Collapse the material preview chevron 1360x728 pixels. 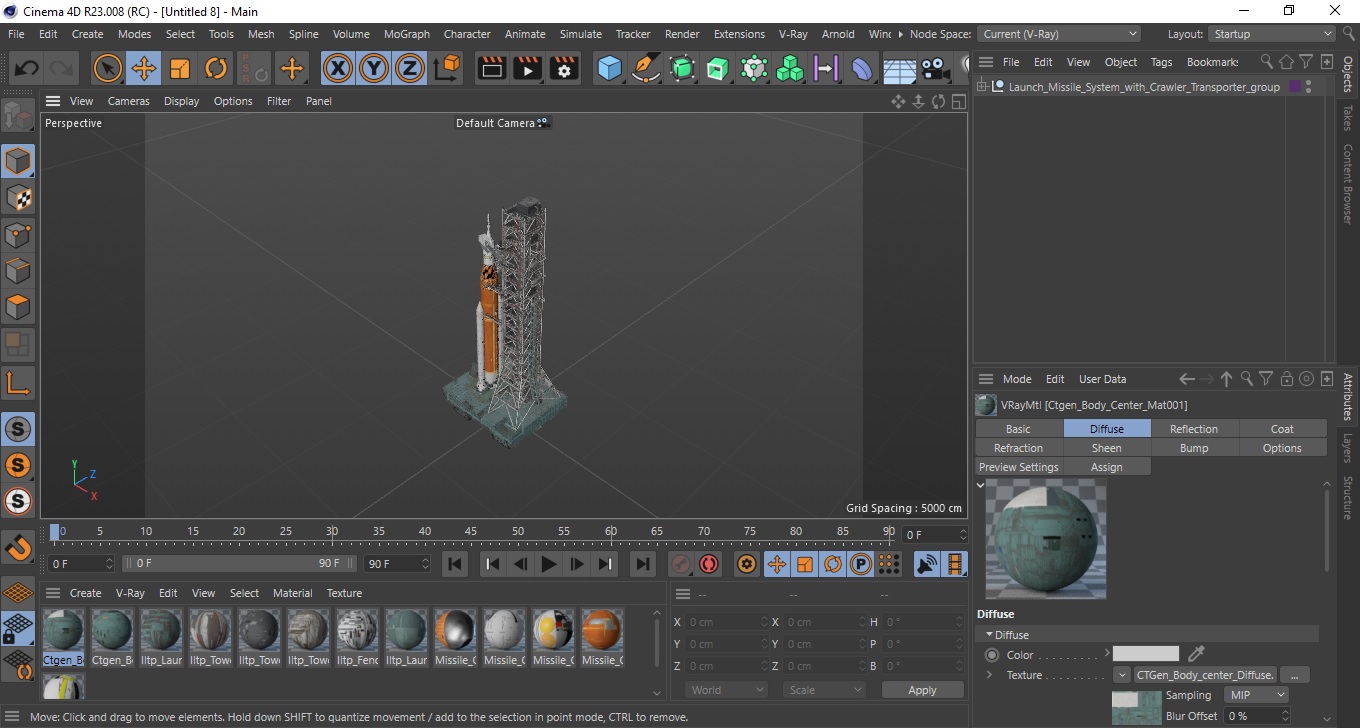981,485
